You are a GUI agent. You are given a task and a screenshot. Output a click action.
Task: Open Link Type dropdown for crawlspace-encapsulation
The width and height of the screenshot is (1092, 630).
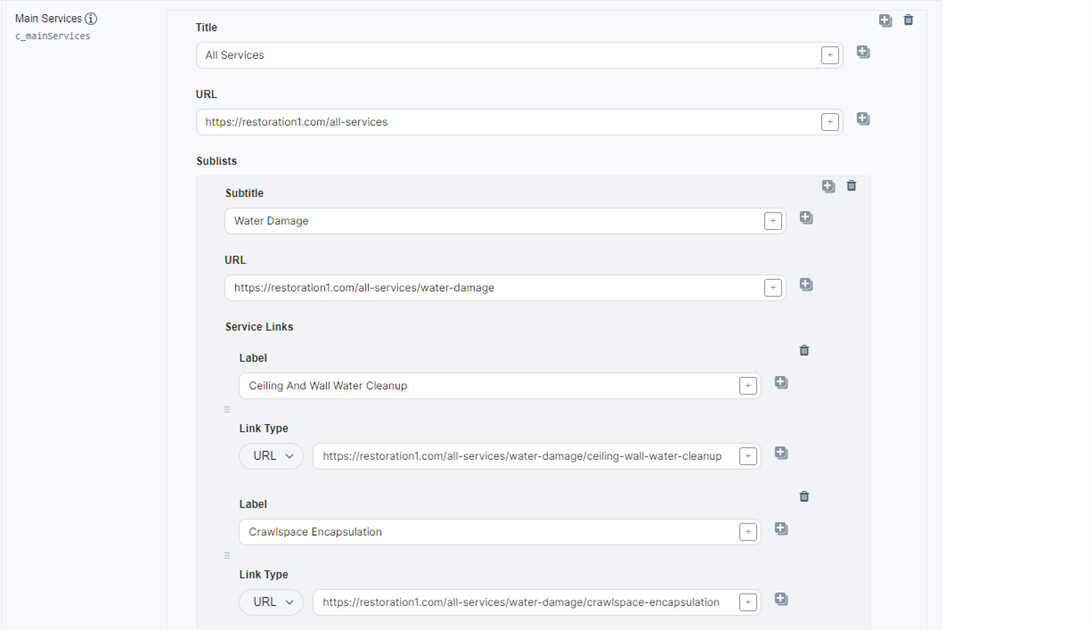point(271,602)
